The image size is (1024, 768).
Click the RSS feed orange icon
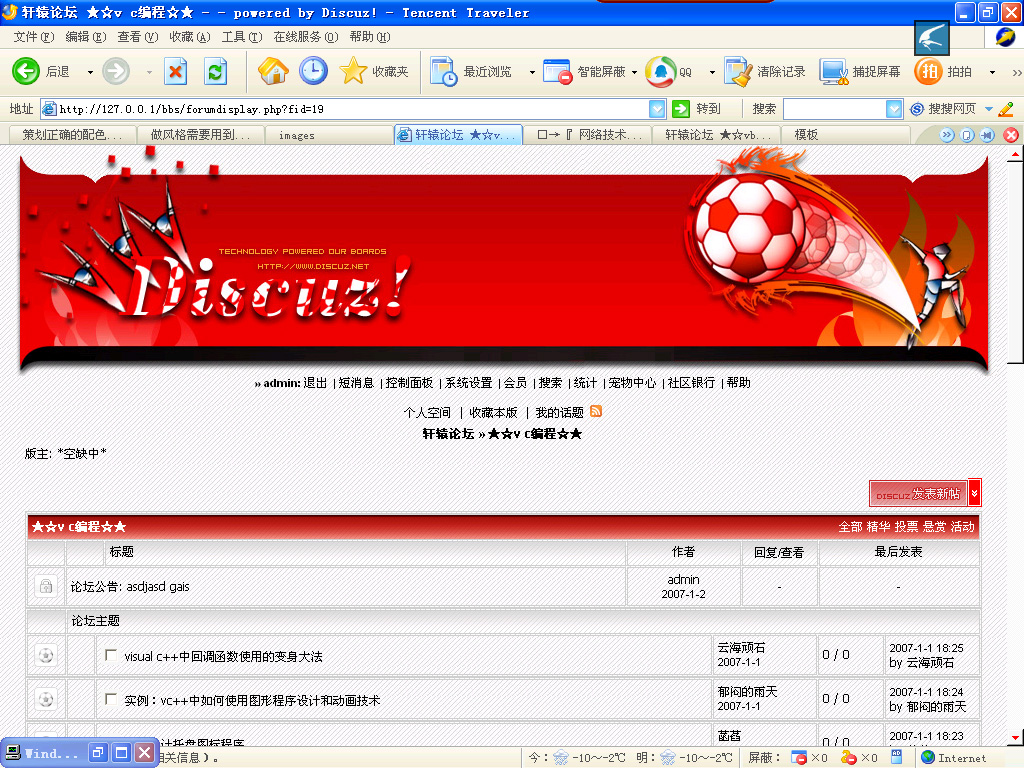596,411
